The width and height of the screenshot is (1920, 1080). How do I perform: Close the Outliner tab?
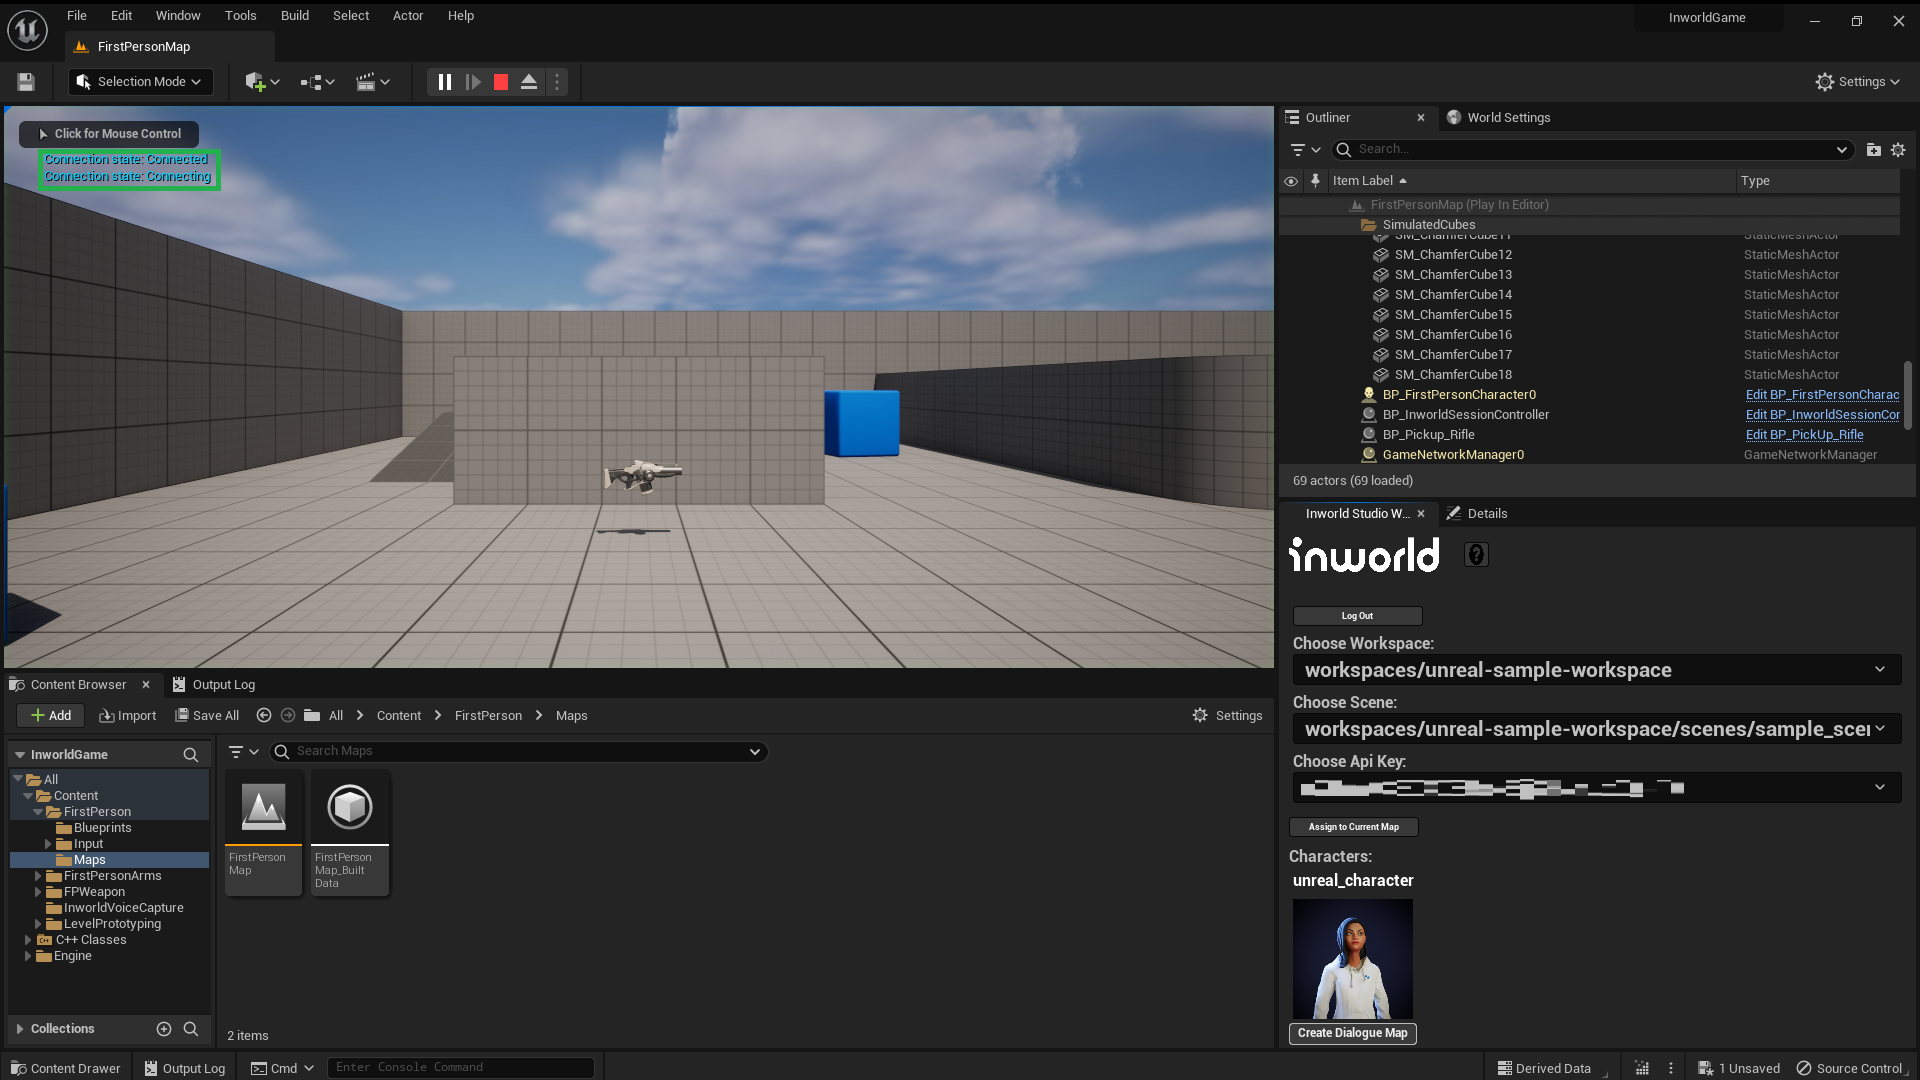tap(1421, 118)
